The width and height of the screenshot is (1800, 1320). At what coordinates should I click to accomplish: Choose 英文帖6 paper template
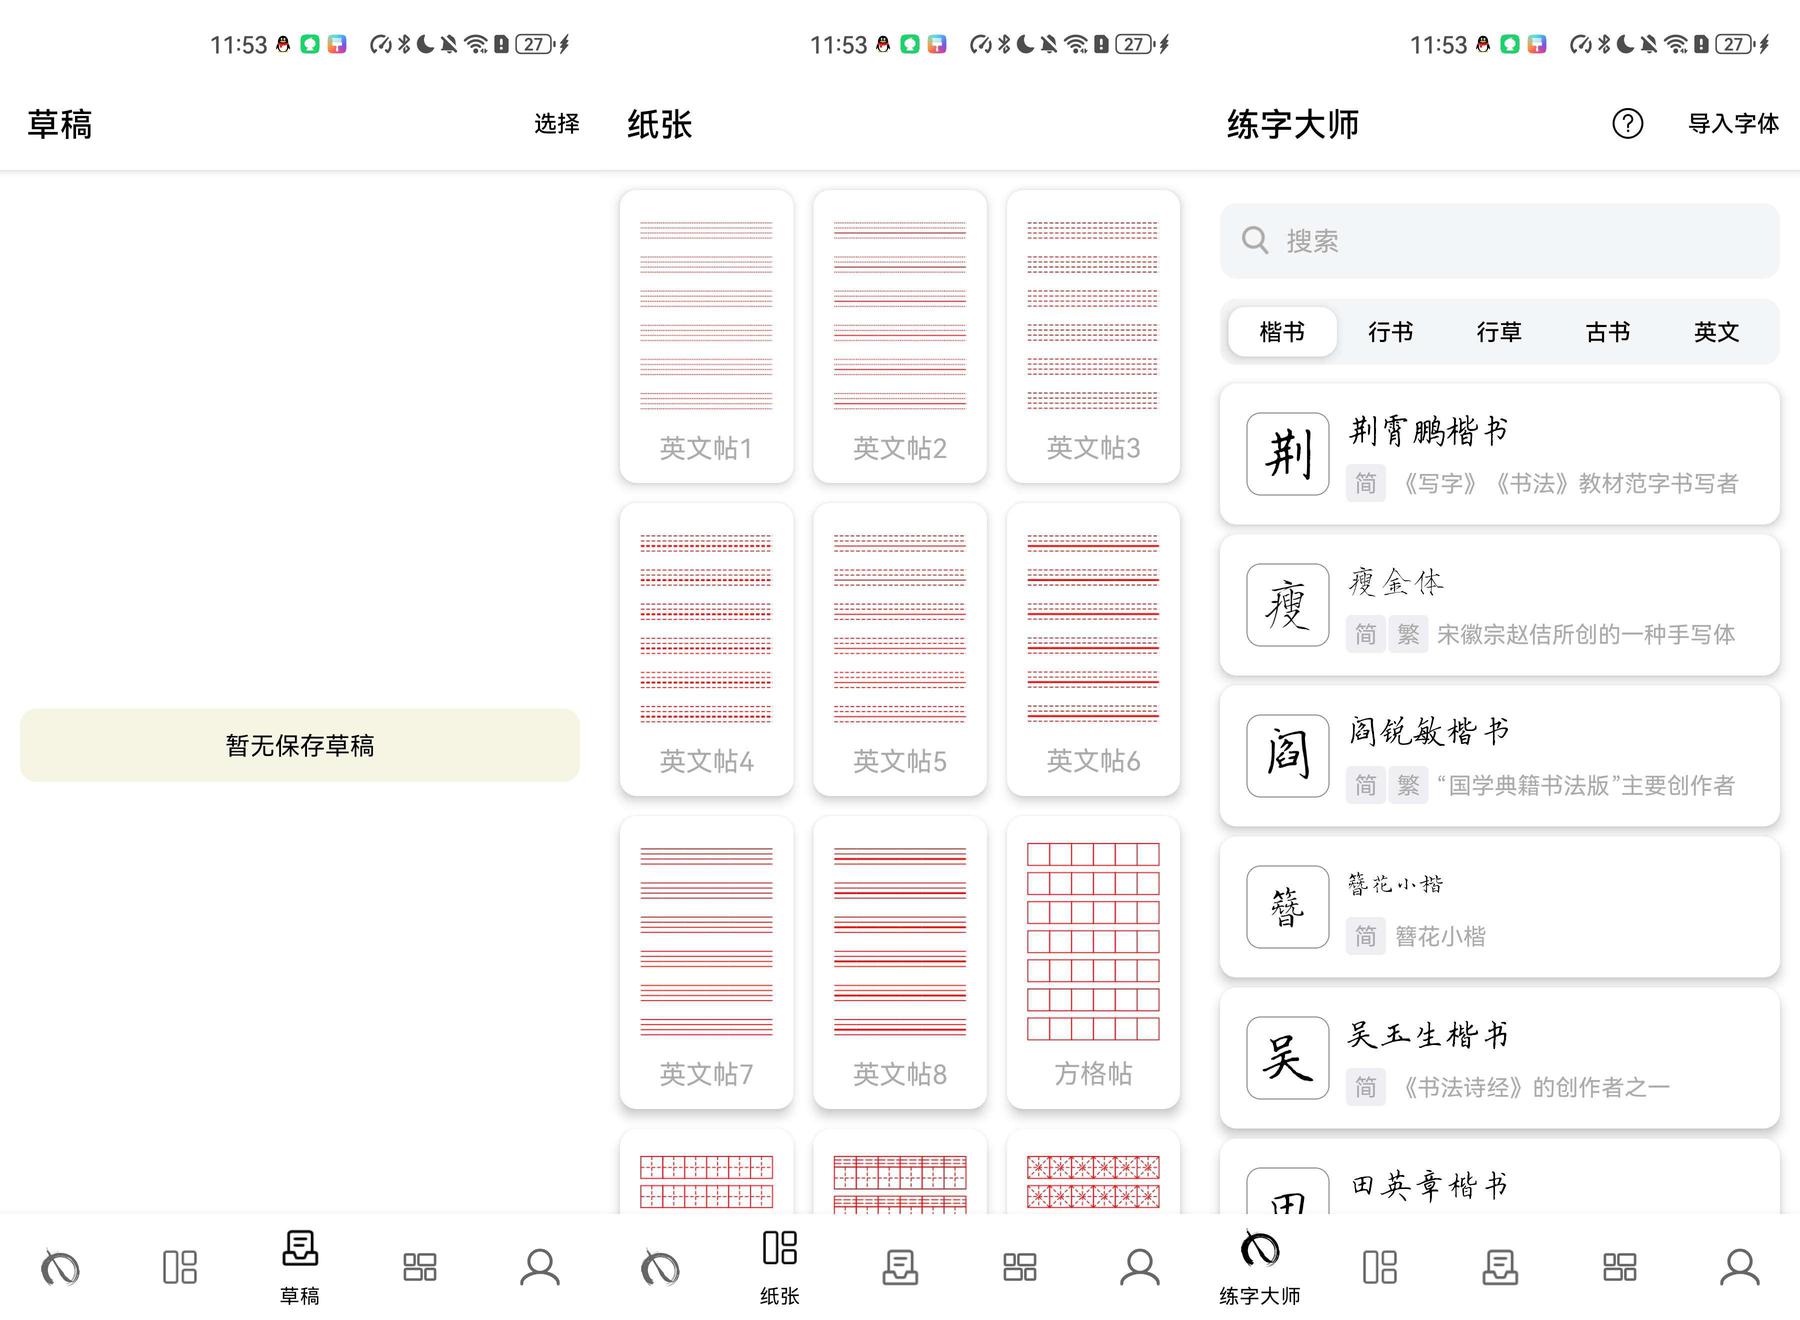pyautogui.click(x=1093, y=649)
